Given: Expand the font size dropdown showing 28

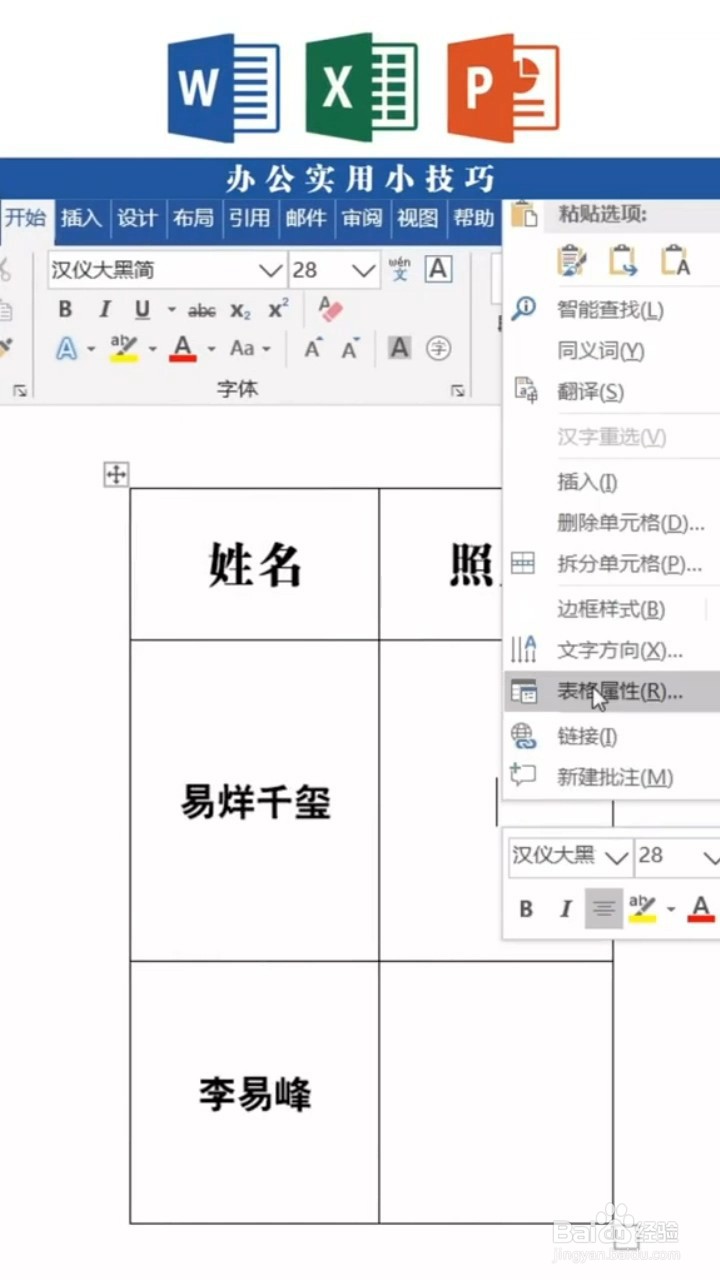Looking at the screenshot, I should pos(363,270).
